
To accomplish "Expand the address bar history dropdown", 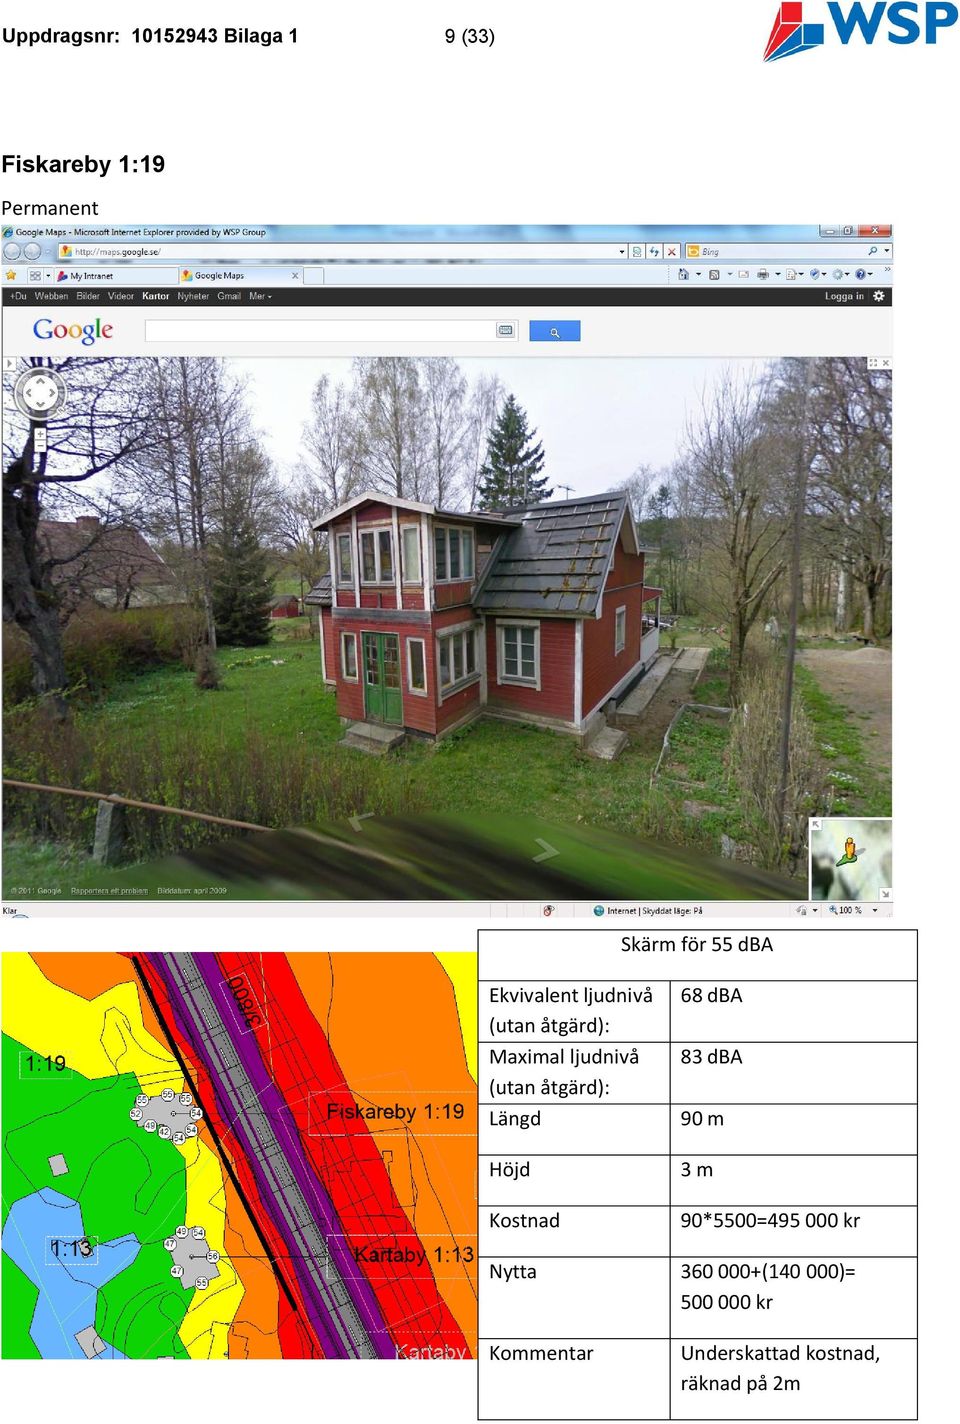I will [x=622, y=252].
